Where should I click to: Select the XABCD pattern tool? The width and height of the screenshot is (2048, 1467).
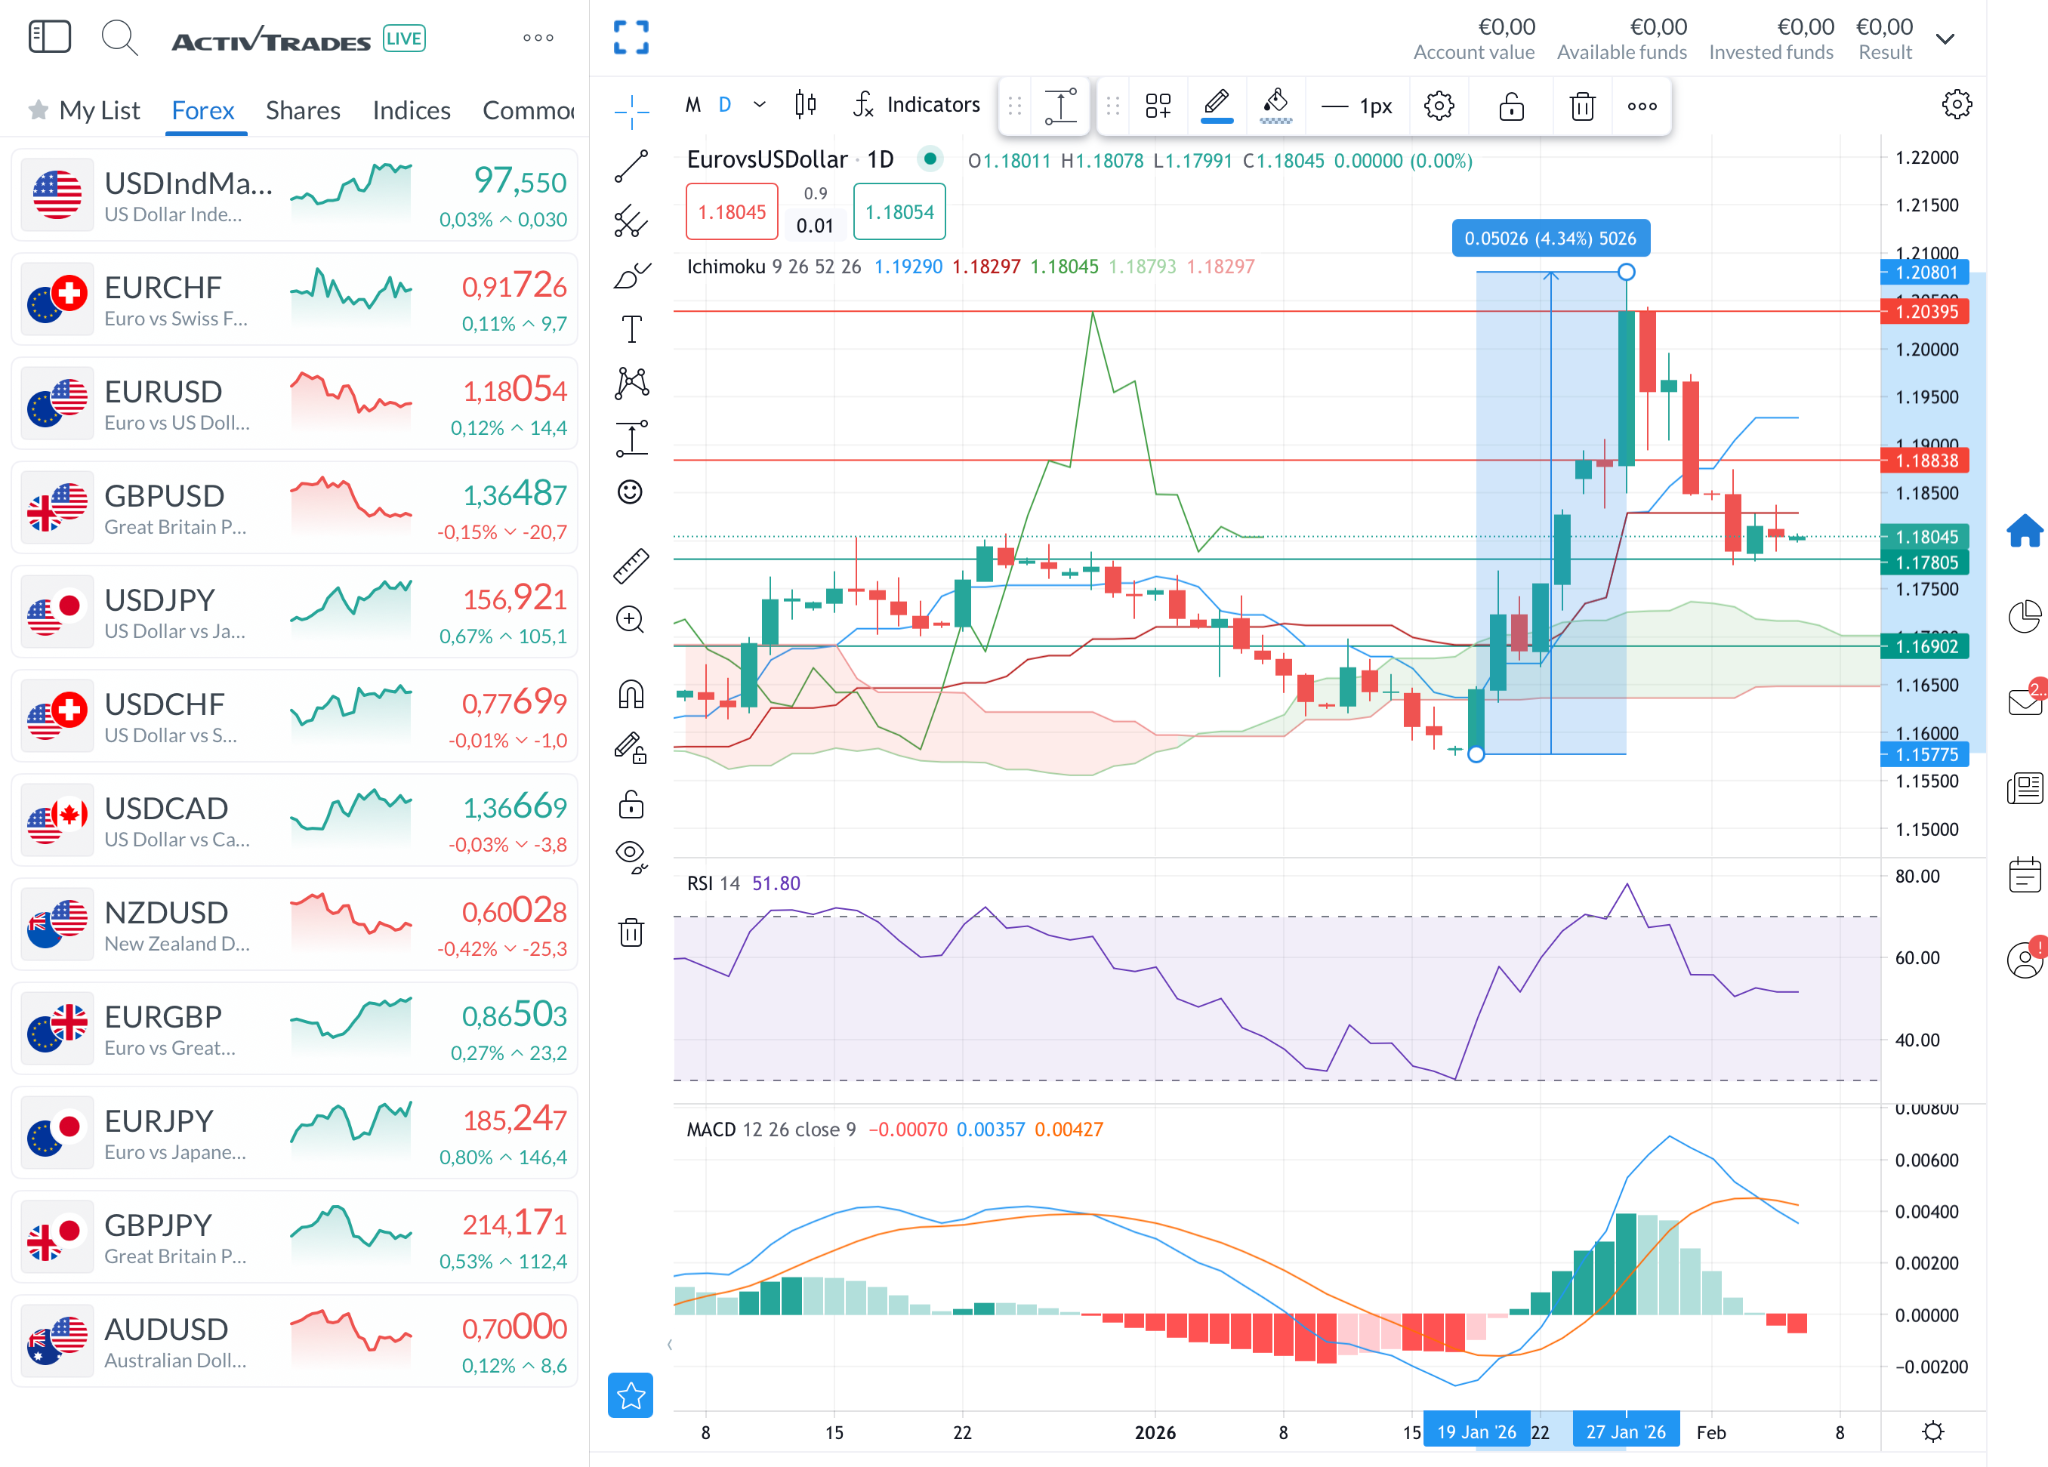coord(631,383)
